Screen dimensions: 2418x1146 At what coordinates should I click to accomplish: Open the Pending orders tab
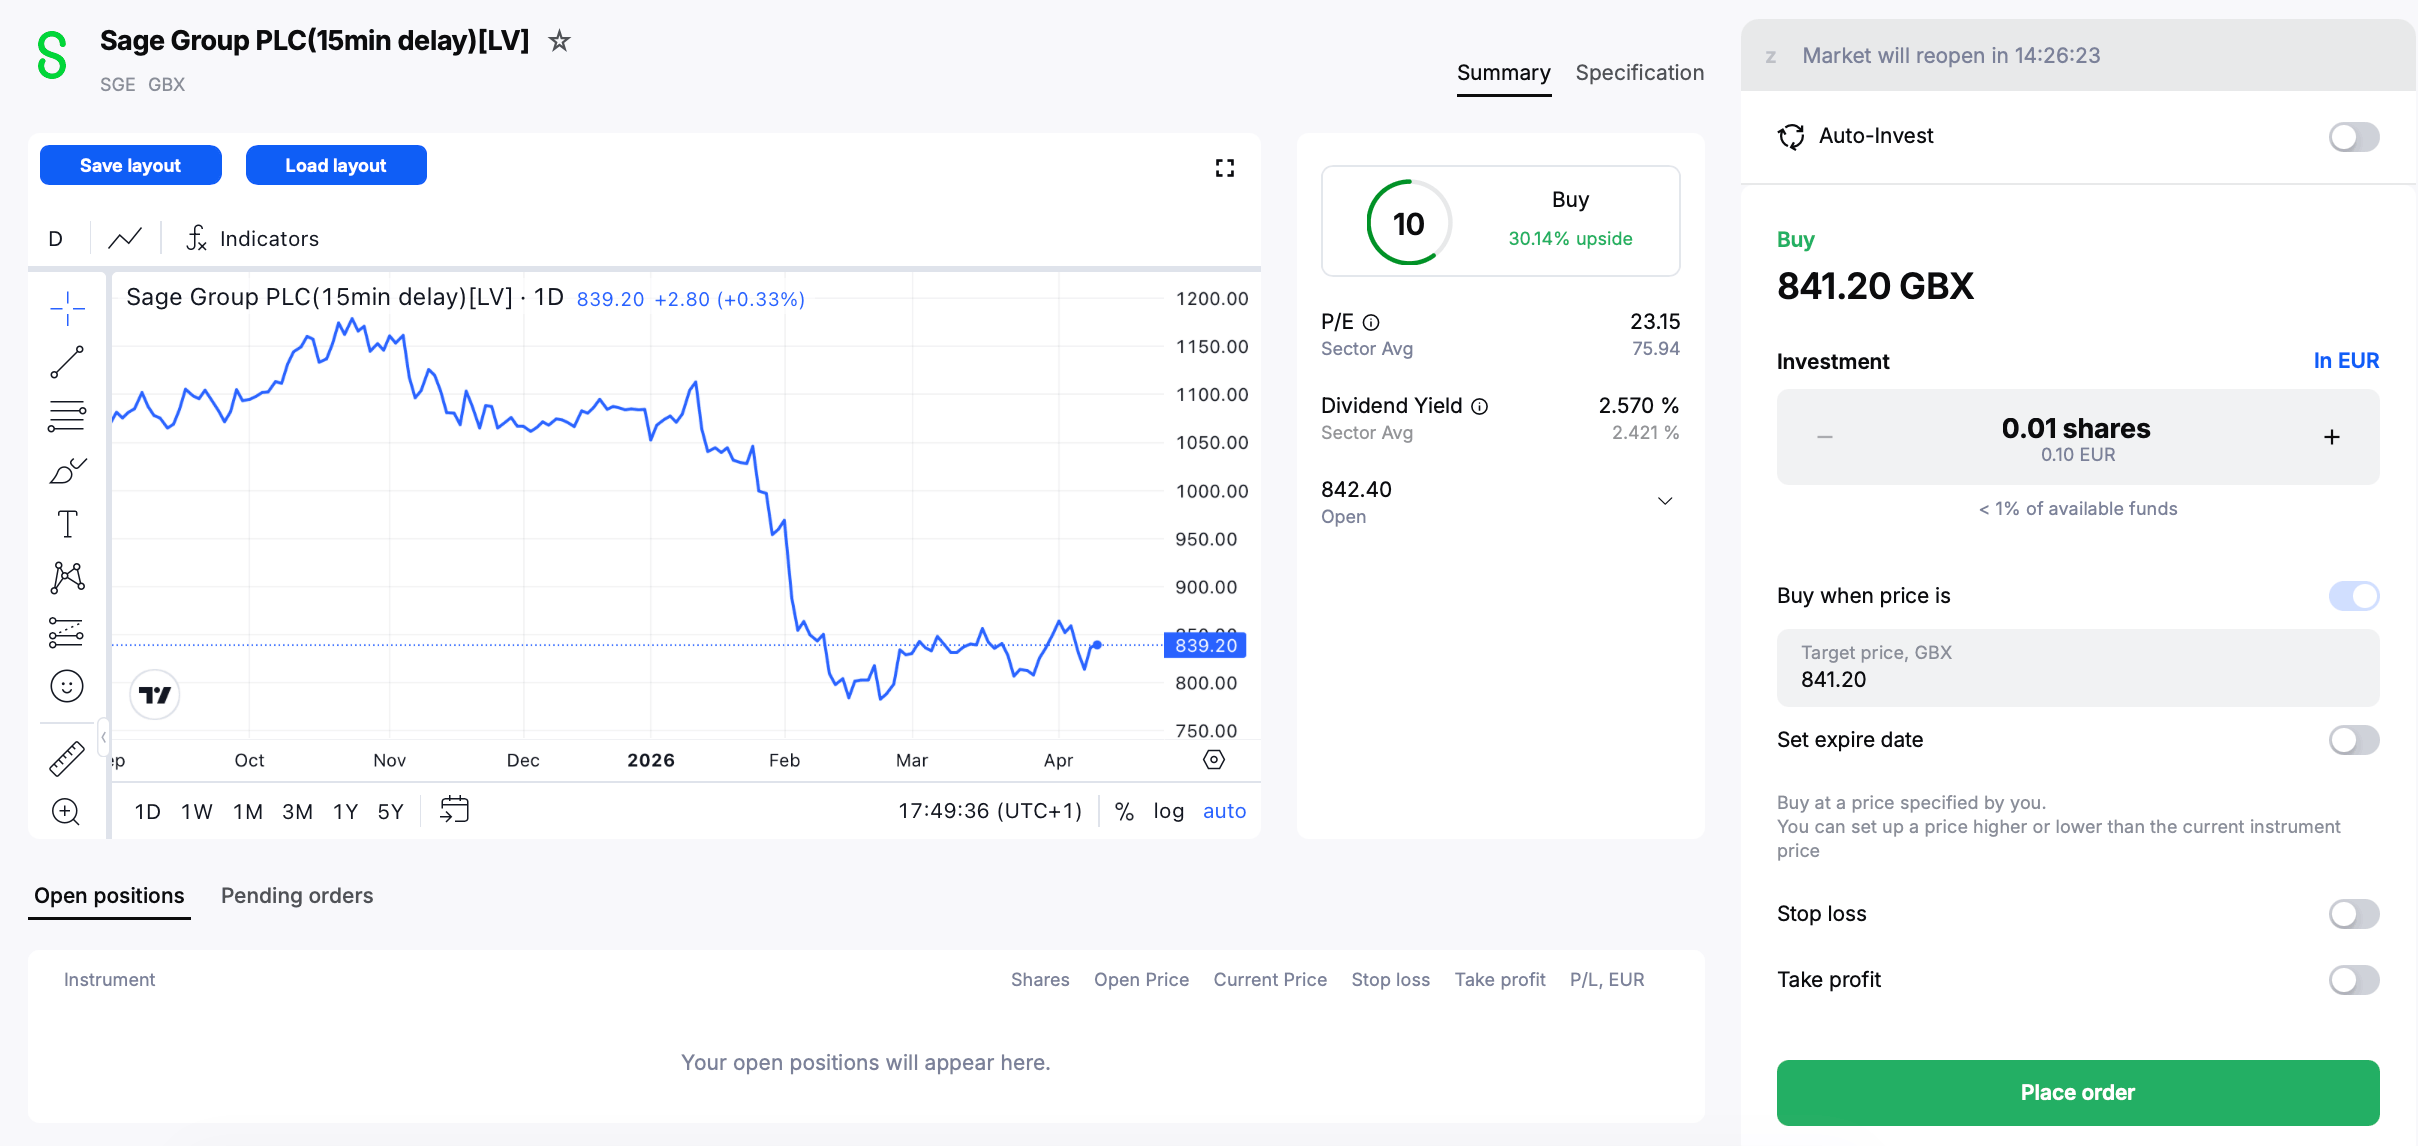tap(297, 896)
